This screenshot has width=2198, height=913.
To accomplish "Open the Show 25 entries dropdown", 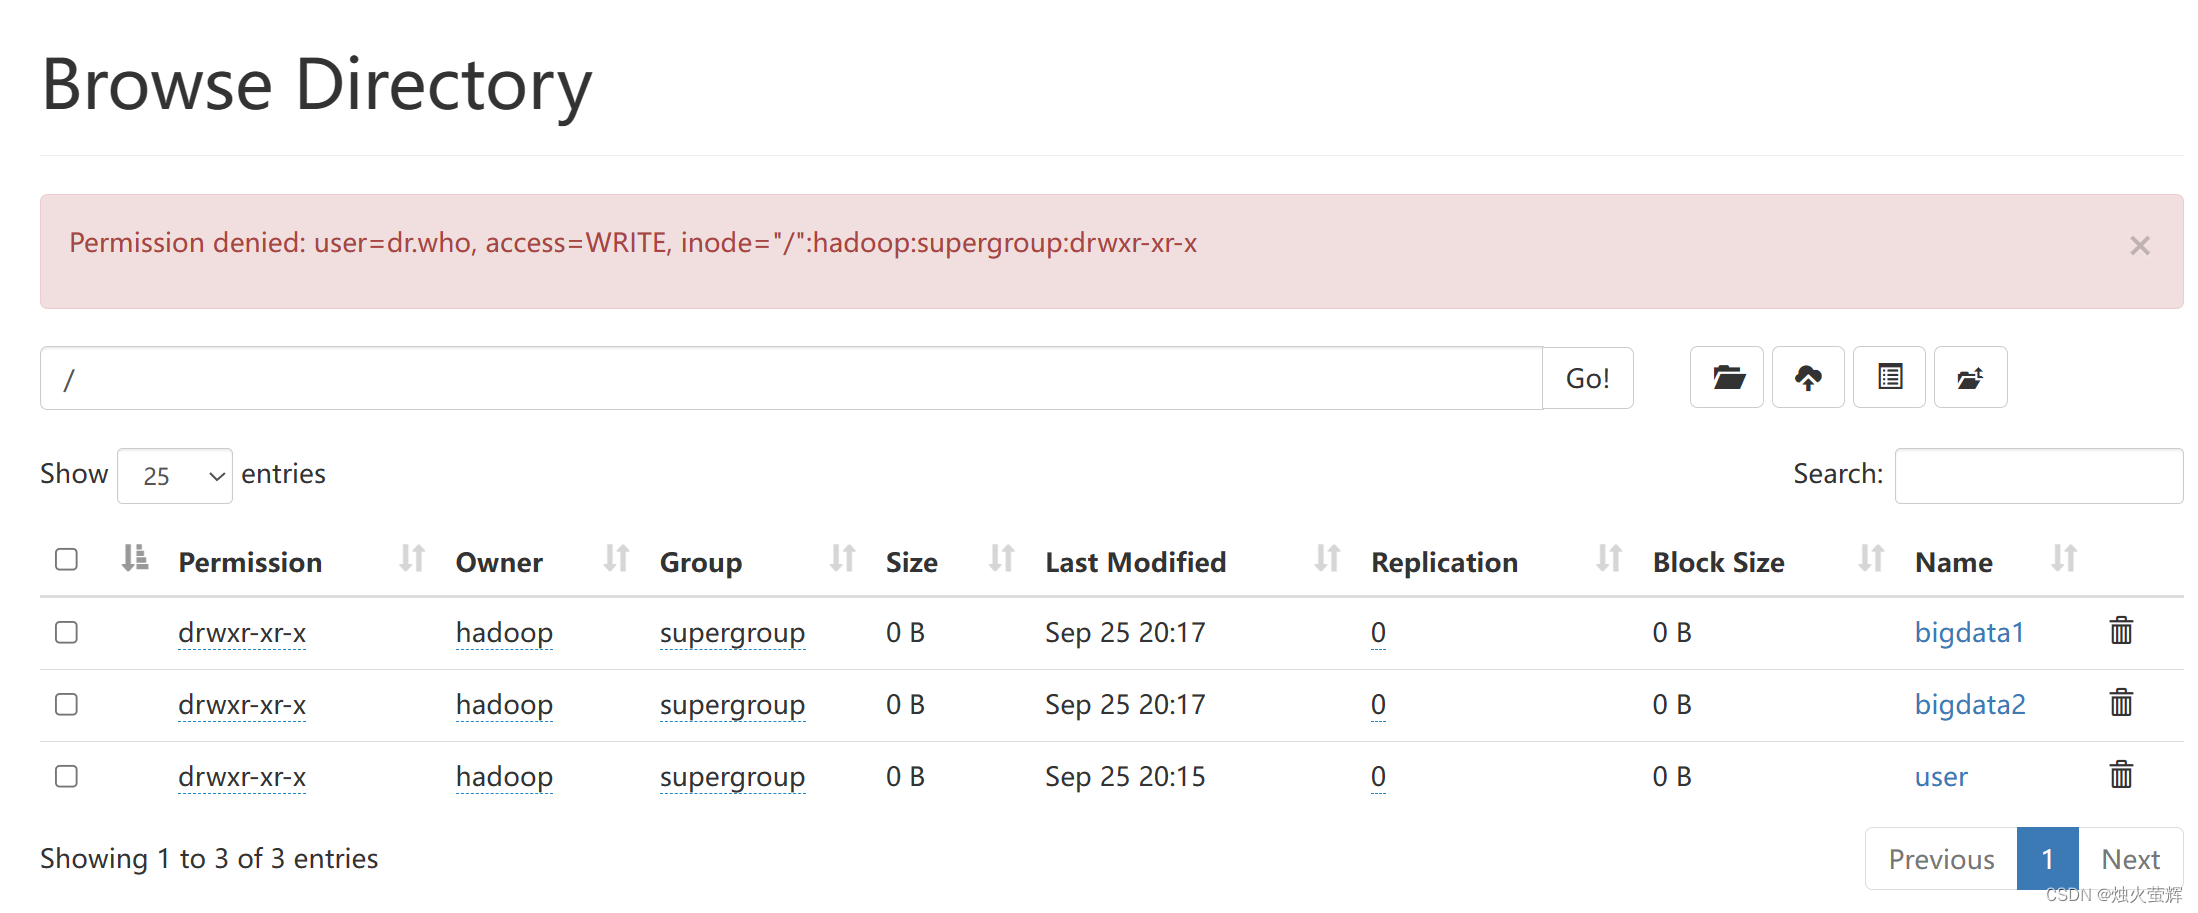I will click(x=174, y=475).
